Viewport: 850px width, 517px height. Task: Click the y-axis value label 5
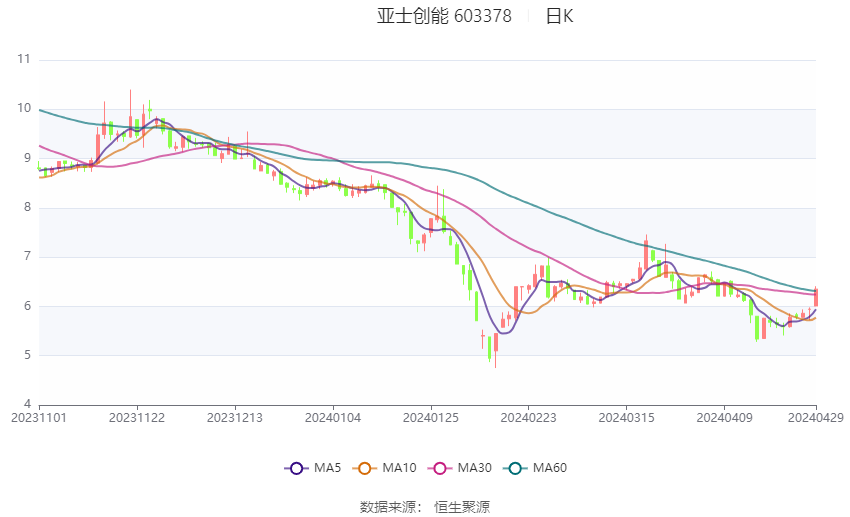(x=27, y=356)
